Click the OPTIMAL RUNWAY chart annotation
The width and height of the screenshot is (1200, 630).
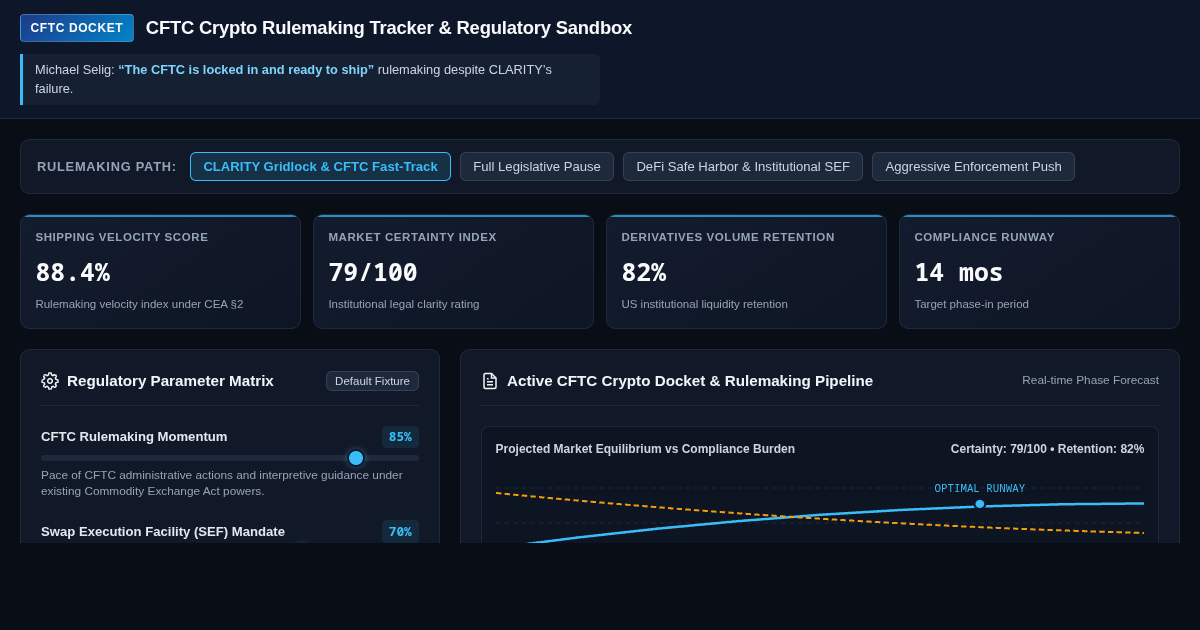pyautogui.click(x=980, y=489)
